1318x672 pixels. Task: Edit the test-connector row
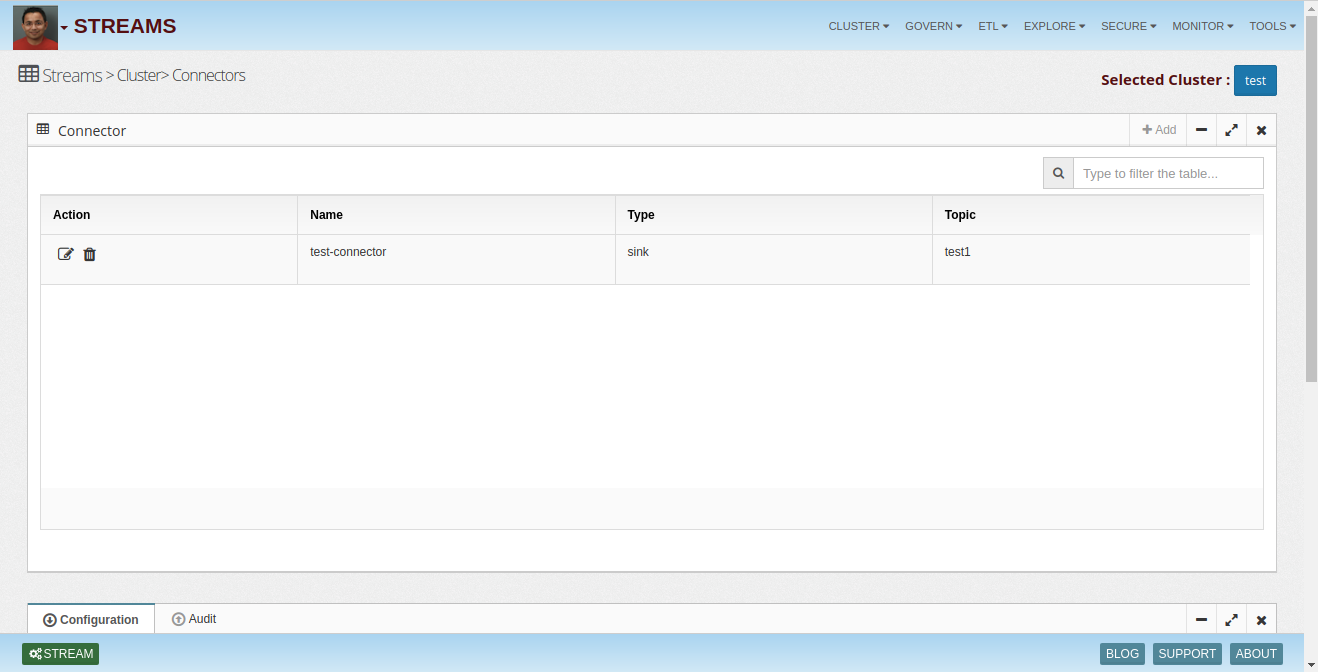tap(65, 254)
